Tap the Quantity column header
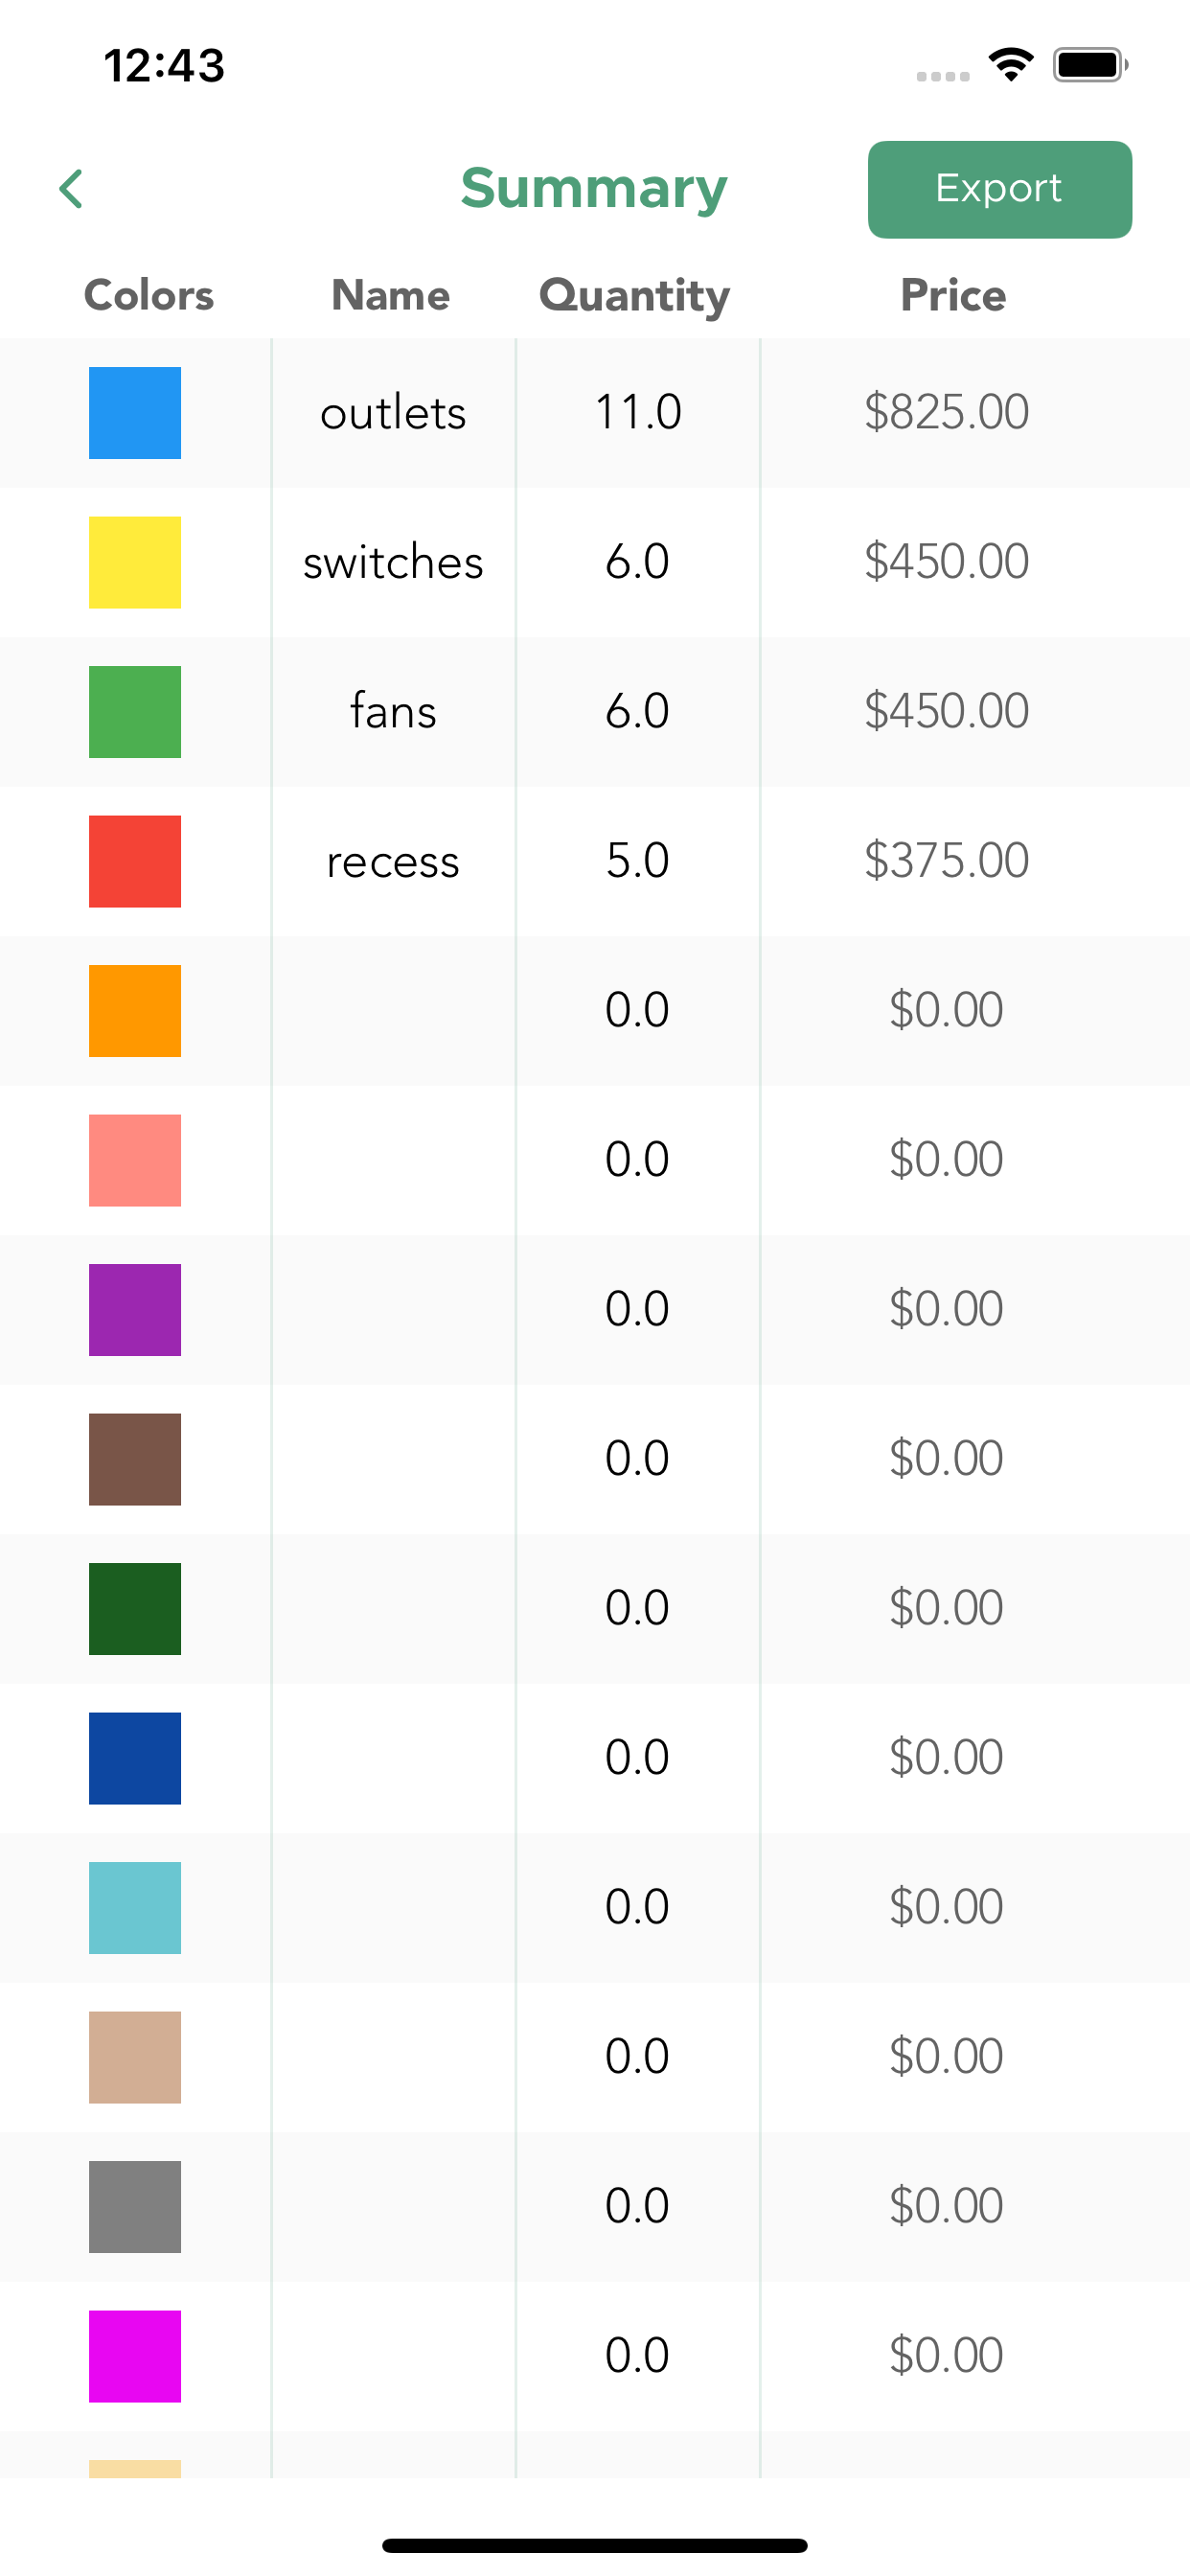This screenshot has height=2576, width=1190. pos(634,296)
